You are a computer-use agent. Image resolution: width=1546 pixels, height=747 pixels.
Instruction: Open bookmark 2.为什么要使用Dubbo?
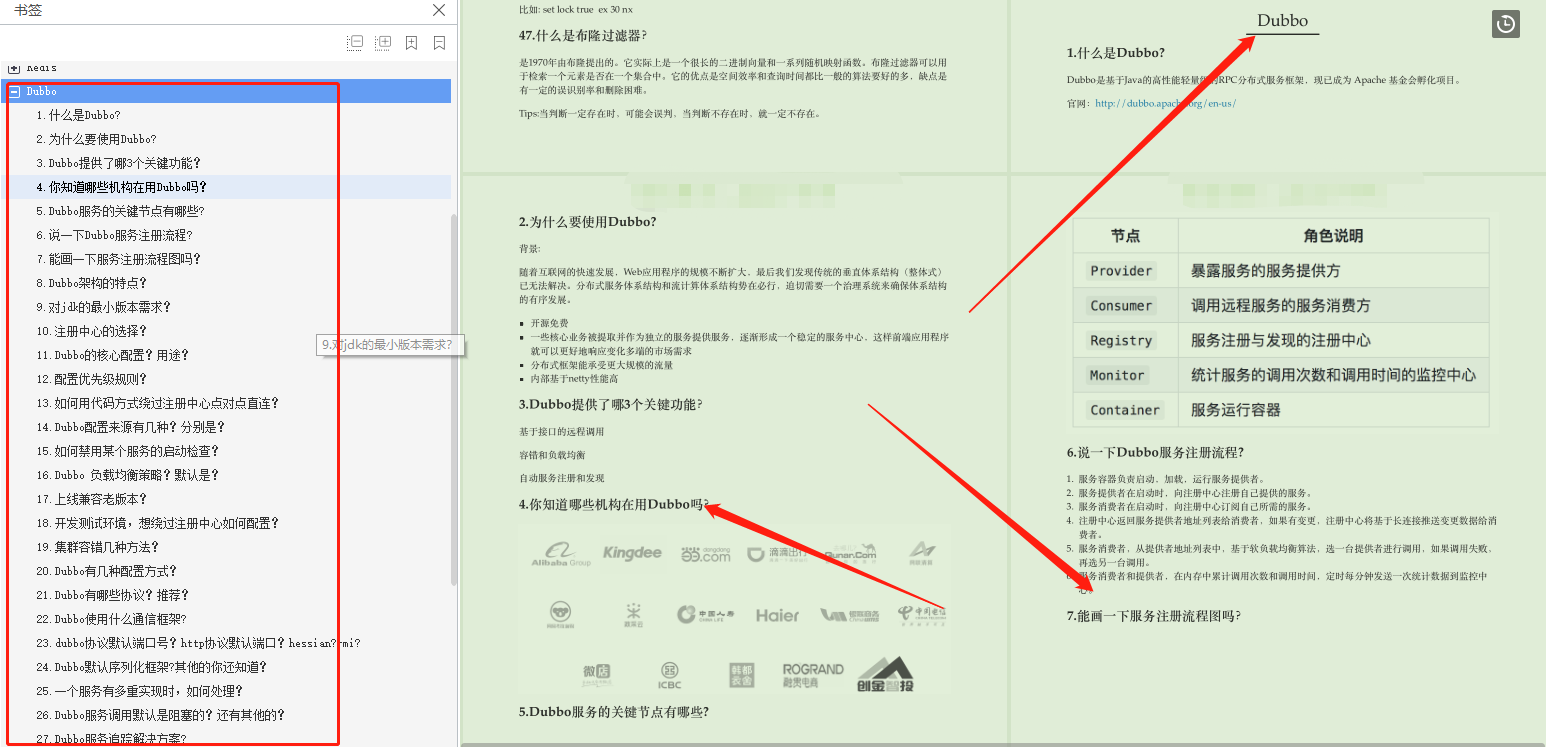(x=96, y=139)
